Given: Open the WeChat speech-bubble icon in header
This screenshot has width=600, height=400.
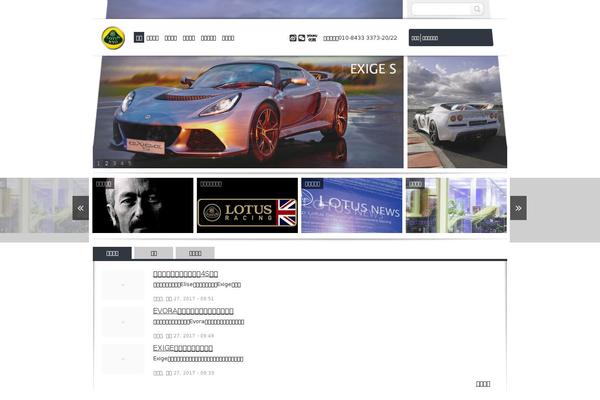Looking at the screenshot, I should (302, 38).
